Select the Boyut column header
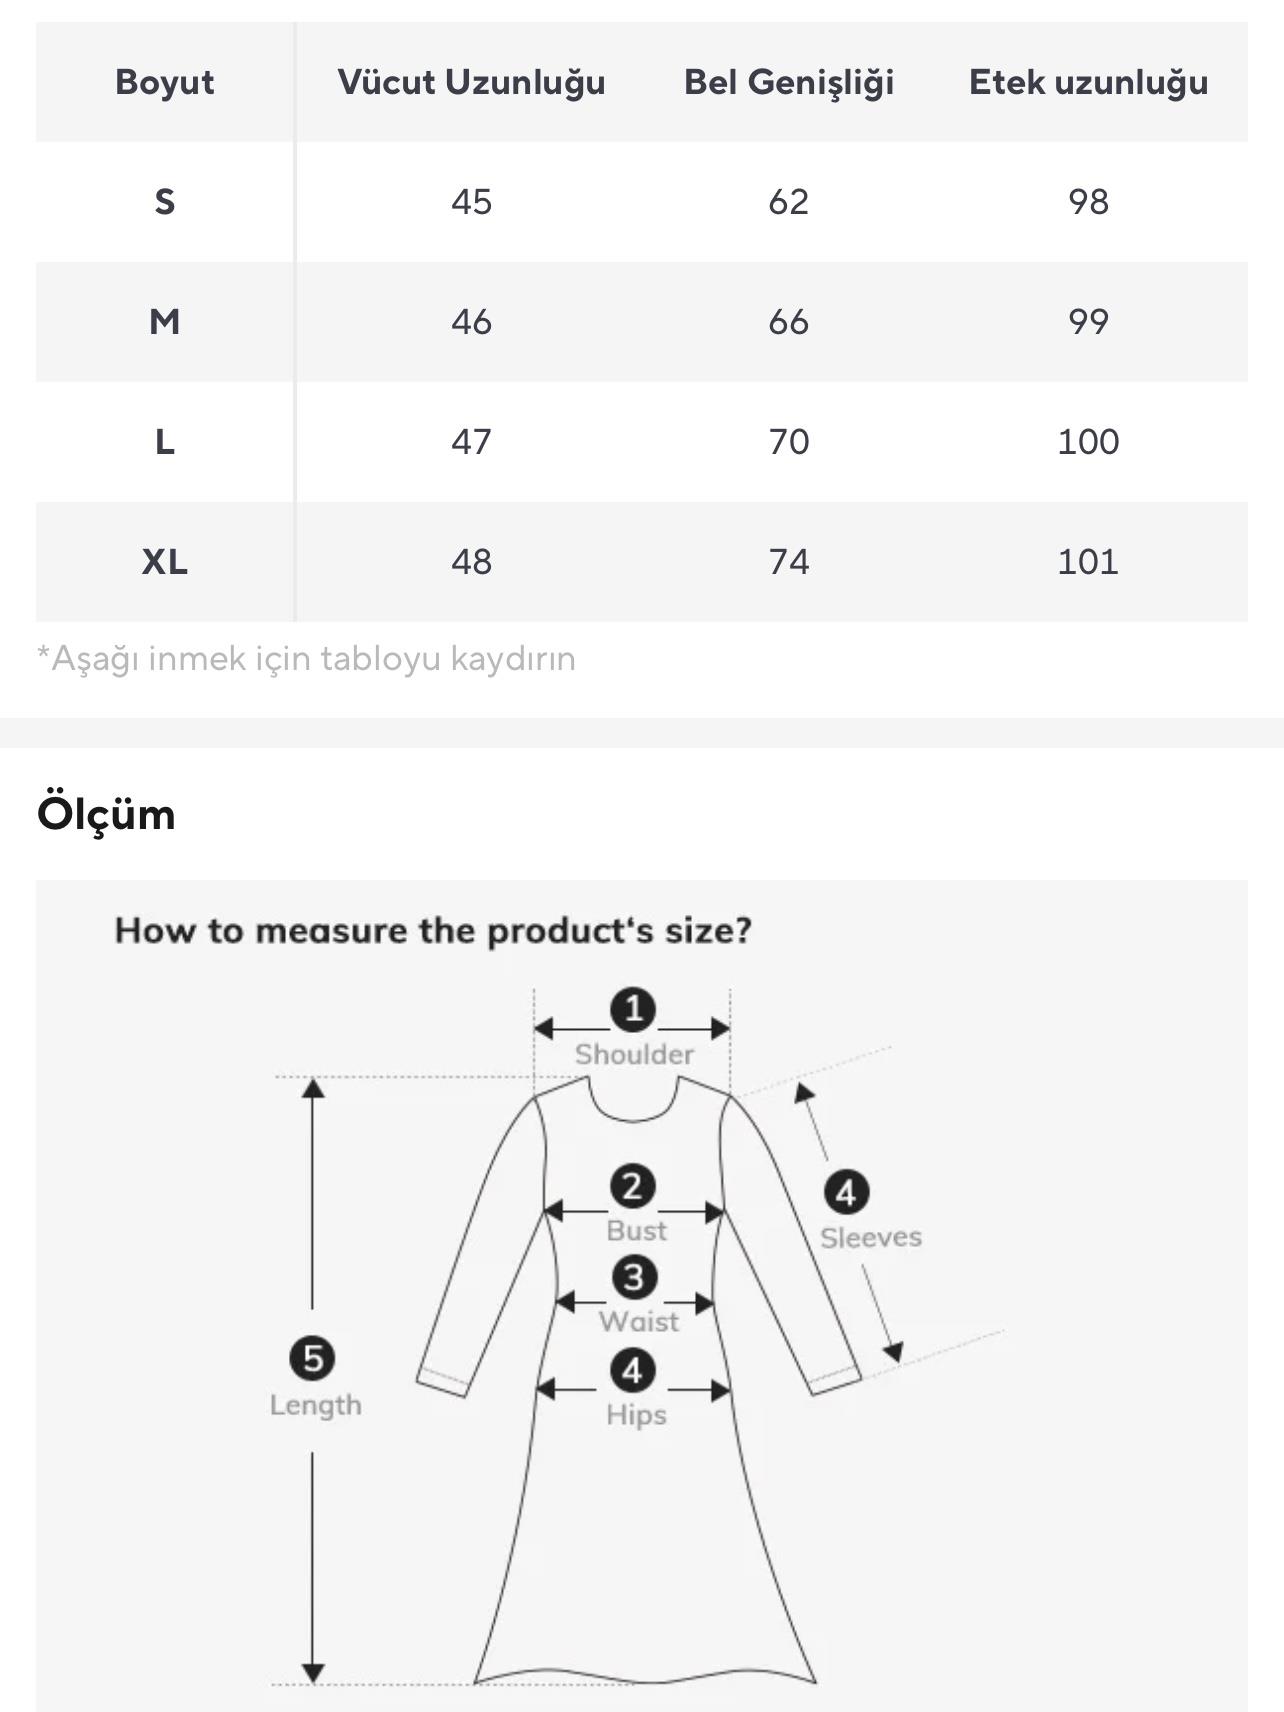 (x=165, y=82)
